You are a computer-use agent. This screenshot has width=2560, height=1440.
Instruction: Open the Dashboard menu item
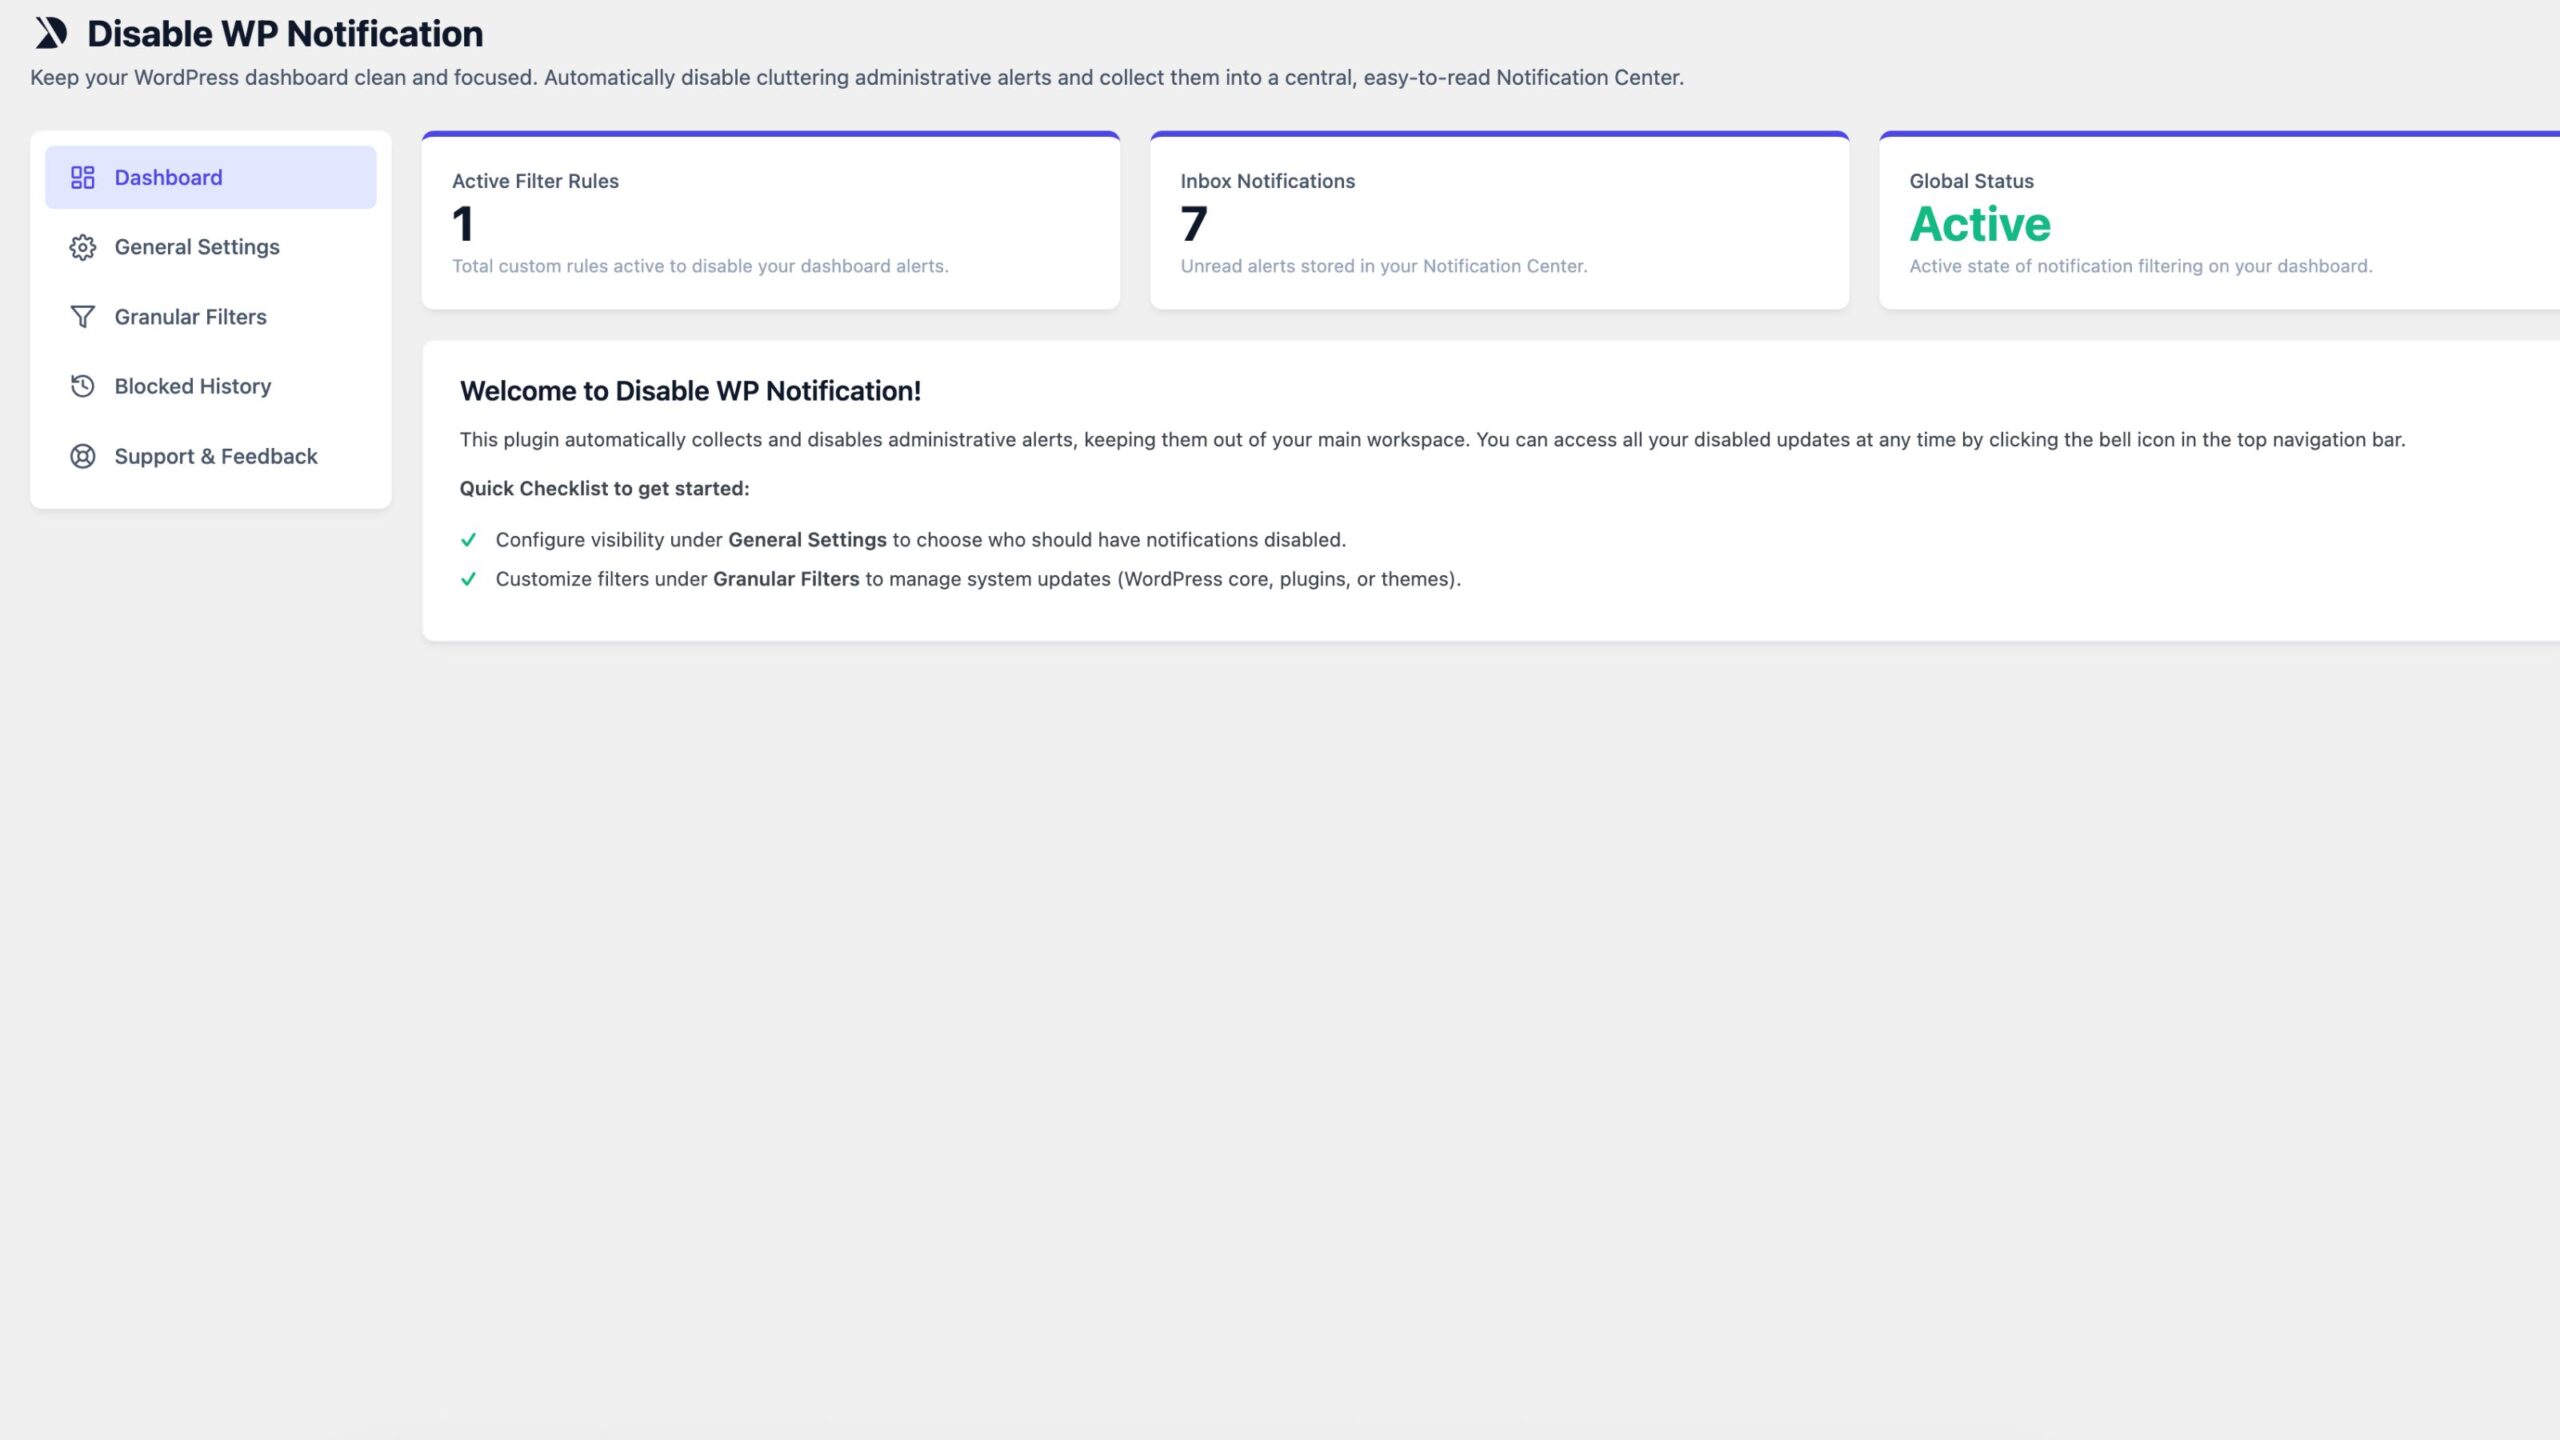tap(210, 177)
